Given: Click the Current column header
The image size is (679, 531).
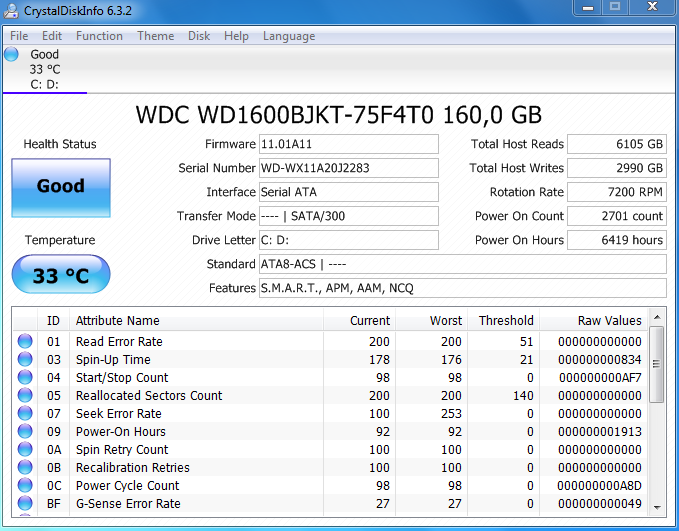Looking at the screenshot, I should coord(359,321).
